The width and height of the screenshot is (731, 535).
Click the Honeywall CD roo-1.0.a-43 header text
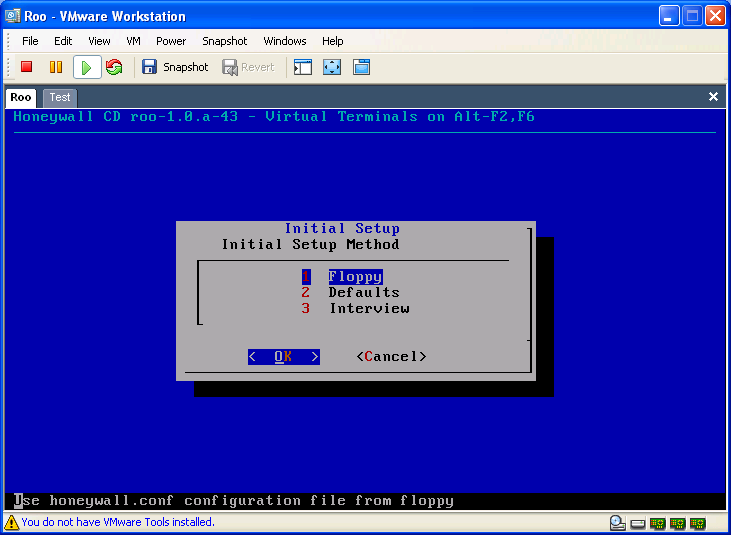(274, 117)
